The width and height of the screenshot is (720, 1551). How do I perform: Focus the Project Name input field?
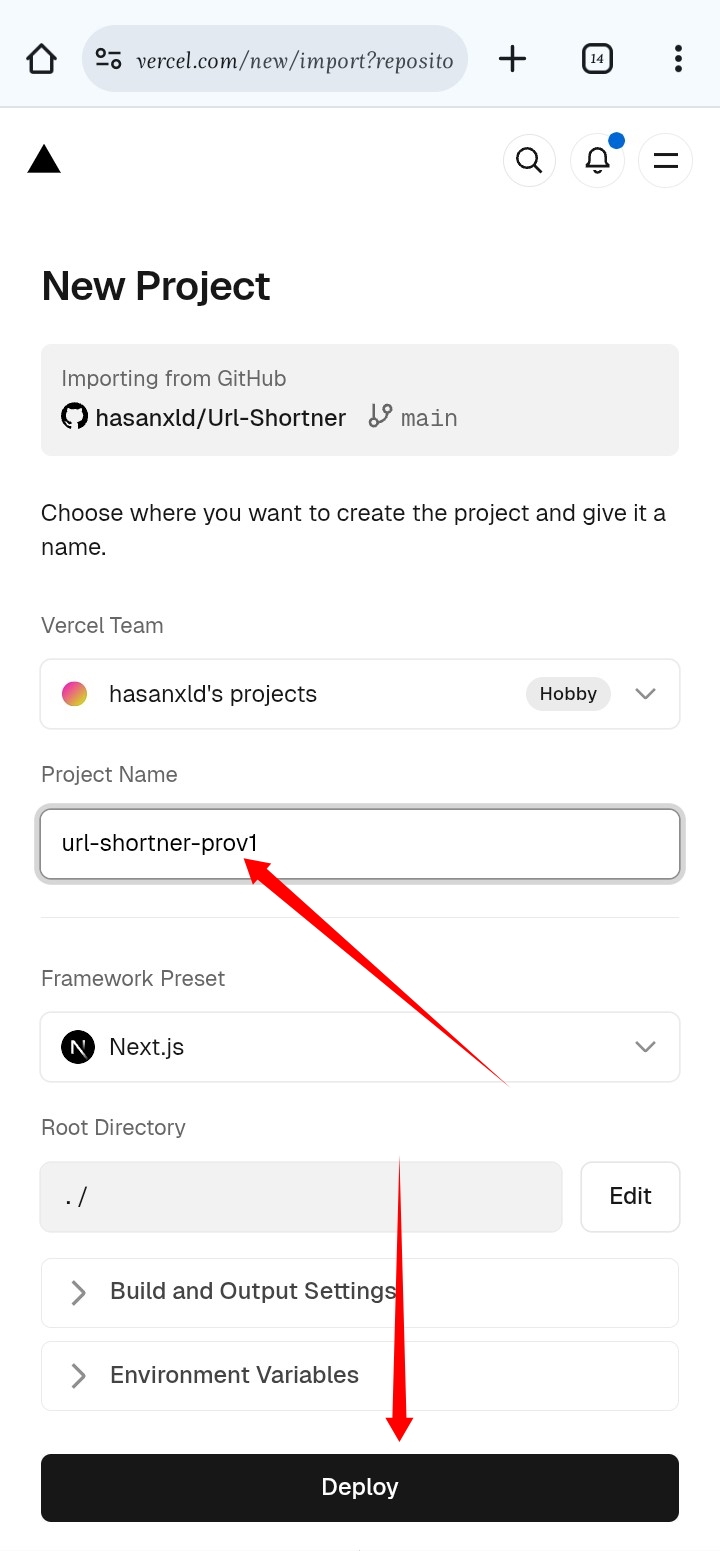click(360, 844)
